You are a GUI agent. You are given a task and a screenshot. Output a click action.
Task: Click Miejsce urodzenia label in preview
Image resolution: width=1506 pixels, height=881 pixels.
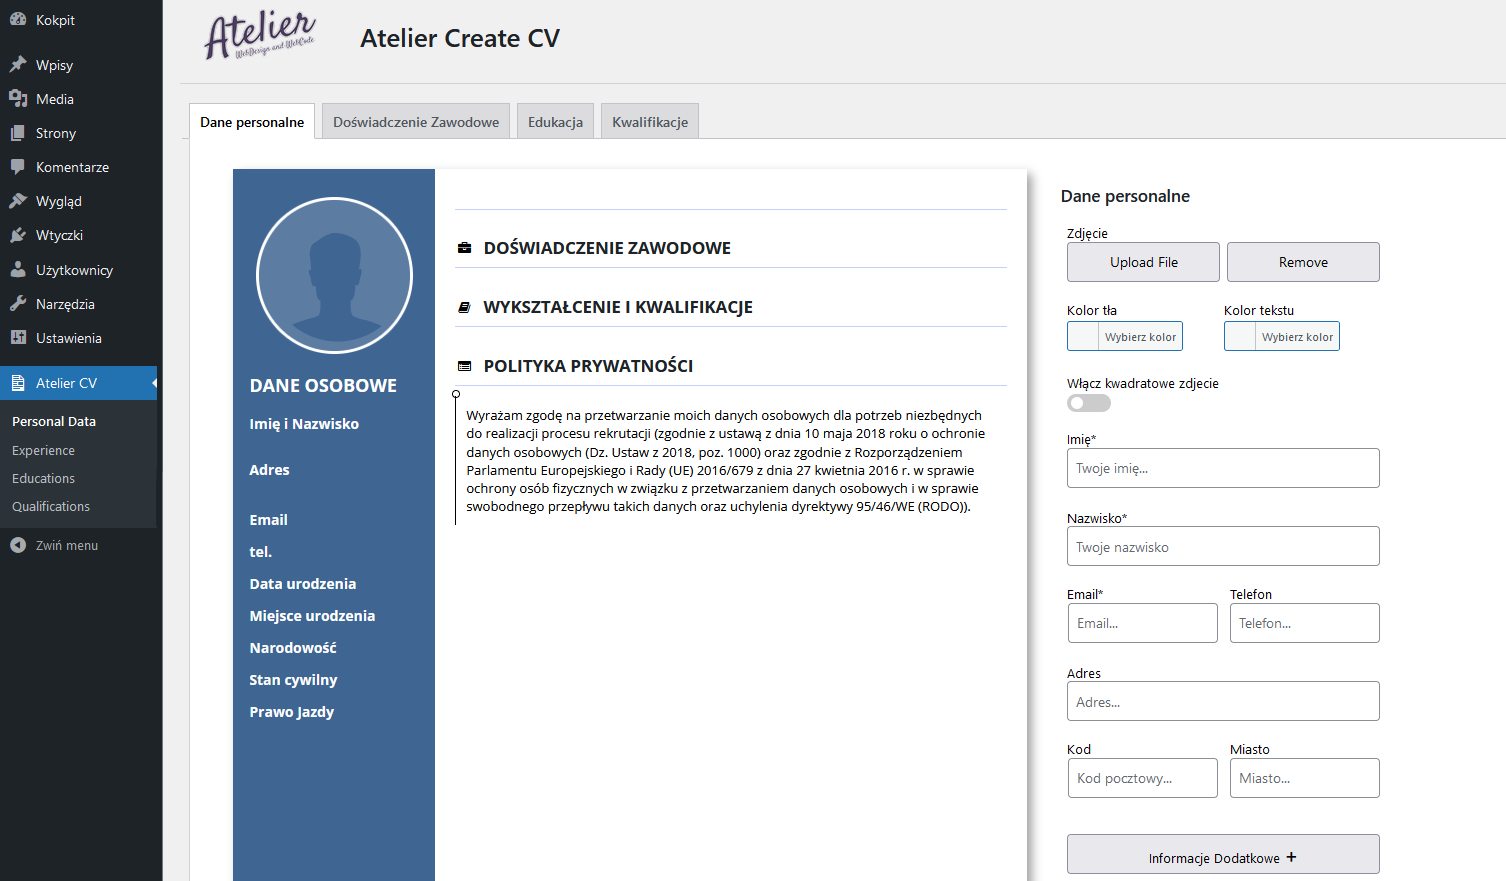coord(312,616)
